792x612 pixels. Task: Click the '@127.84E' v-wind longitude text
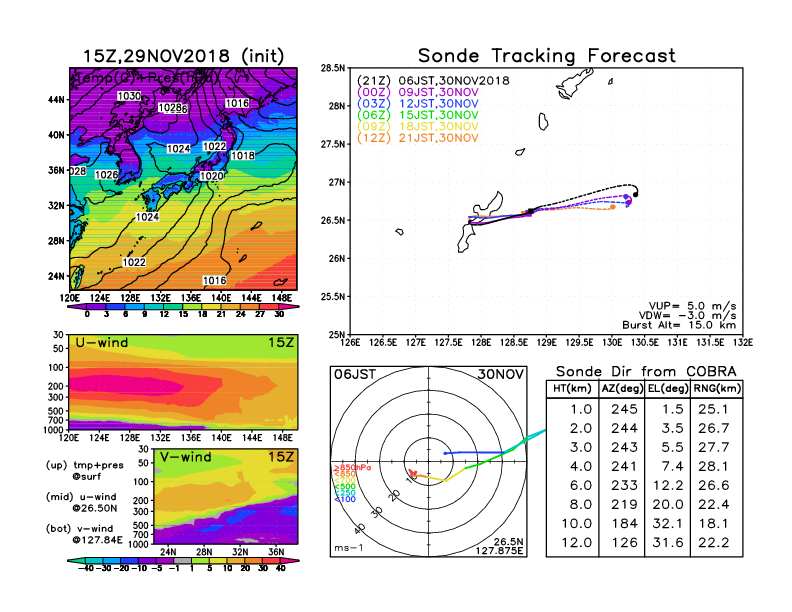(x=97, y=540)
